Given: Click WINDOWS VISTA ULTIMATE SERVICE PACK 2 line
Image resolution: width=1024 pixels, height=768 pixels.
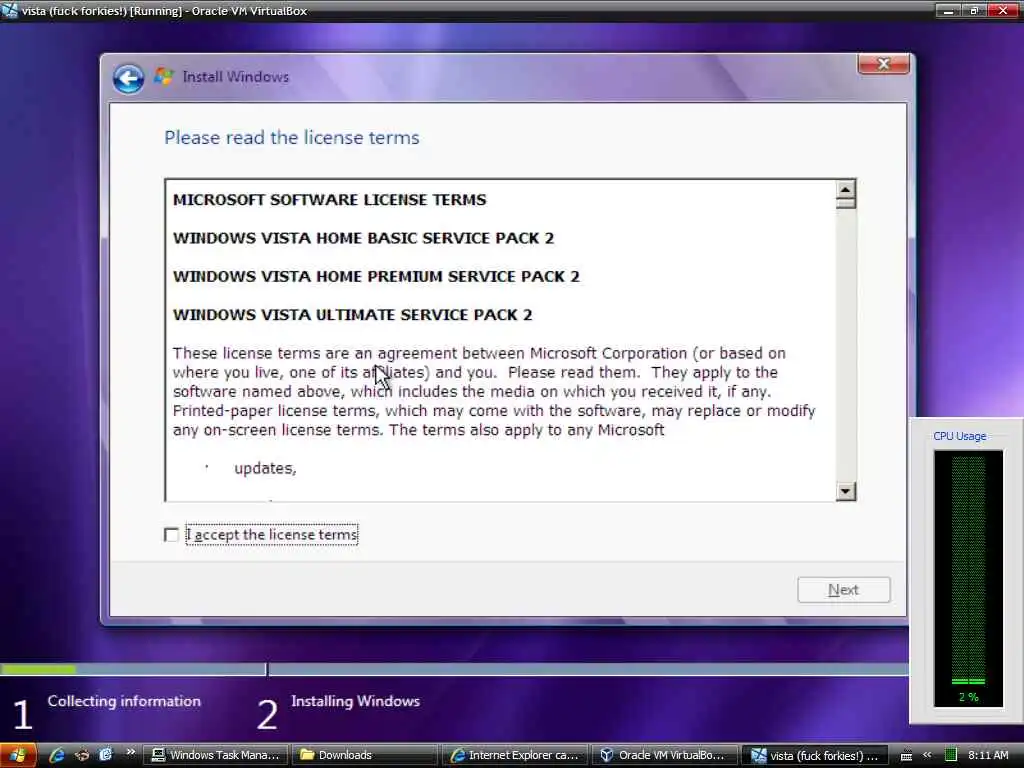Looking at the screenshot, I should (353, 315).
